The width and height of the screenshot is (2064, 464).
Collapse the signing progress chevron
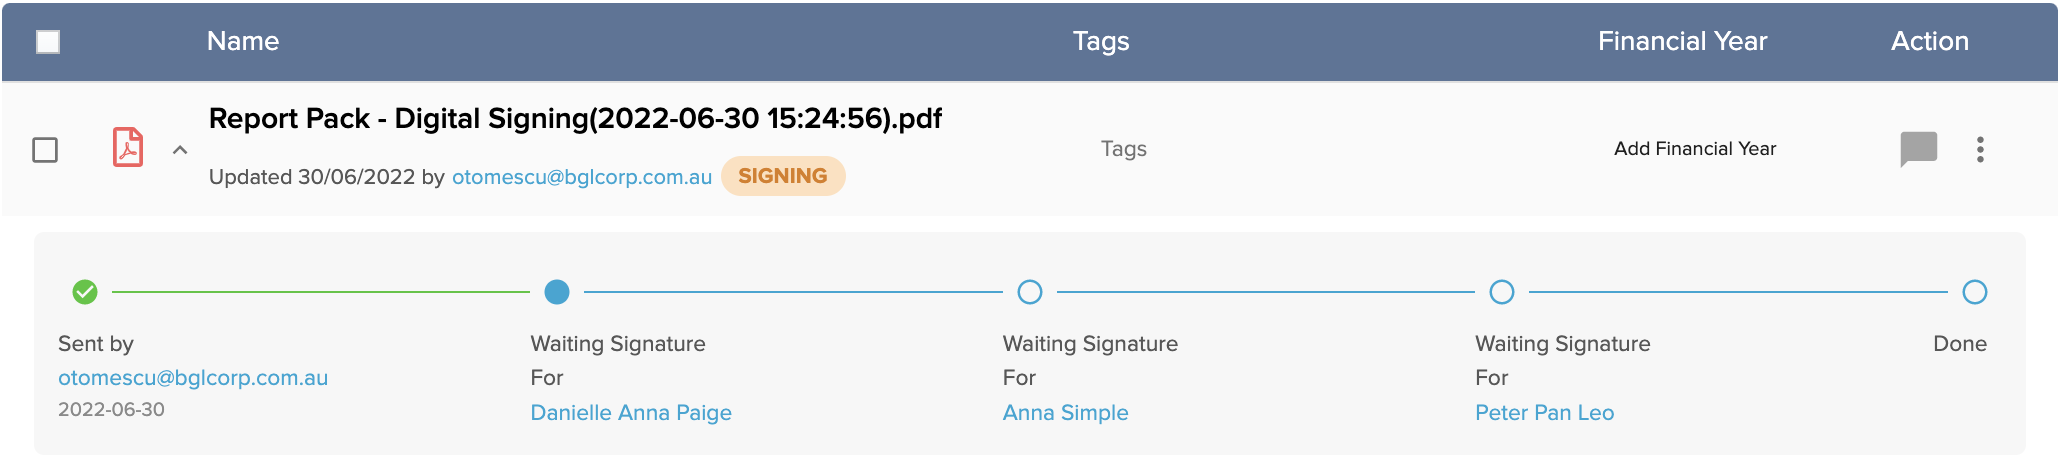coord(180,150)
